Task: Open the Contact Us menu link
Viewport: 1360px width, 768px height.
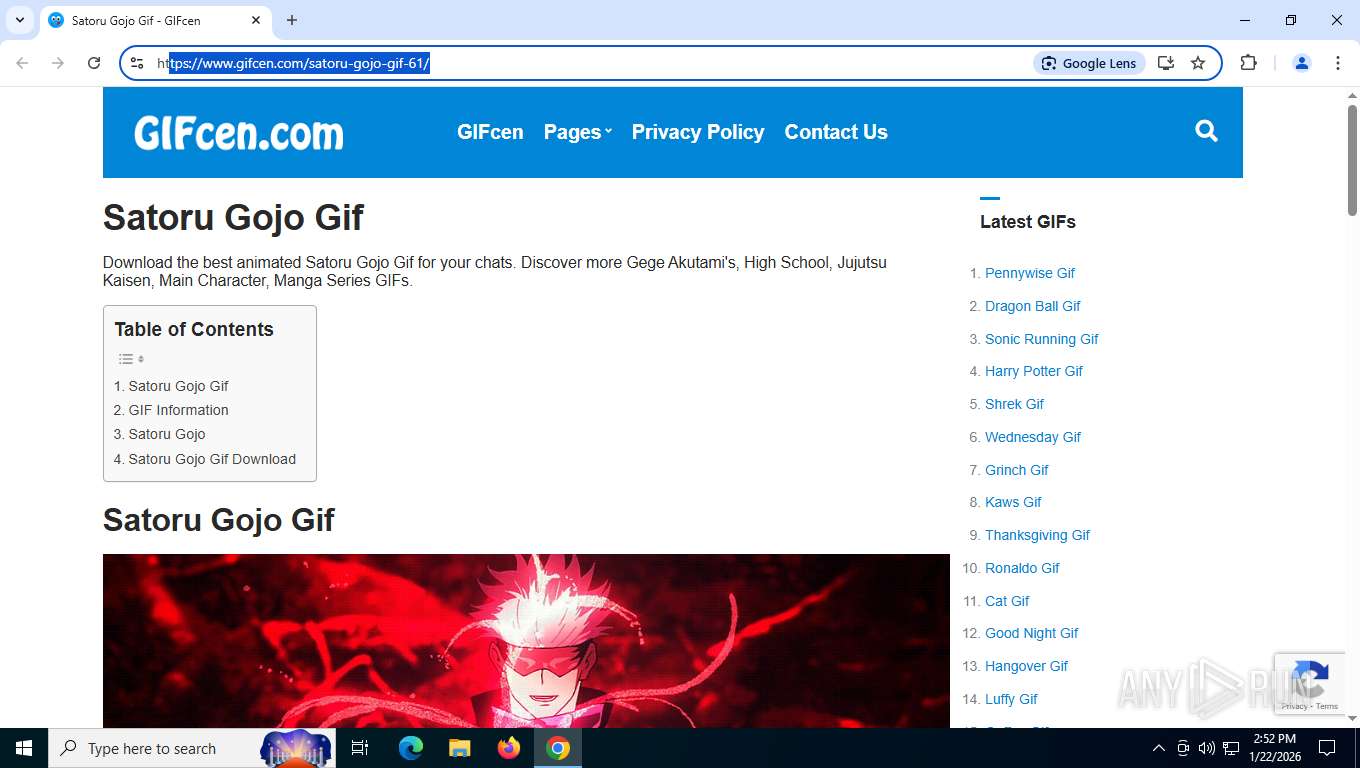Action: (x=836, y=132)
